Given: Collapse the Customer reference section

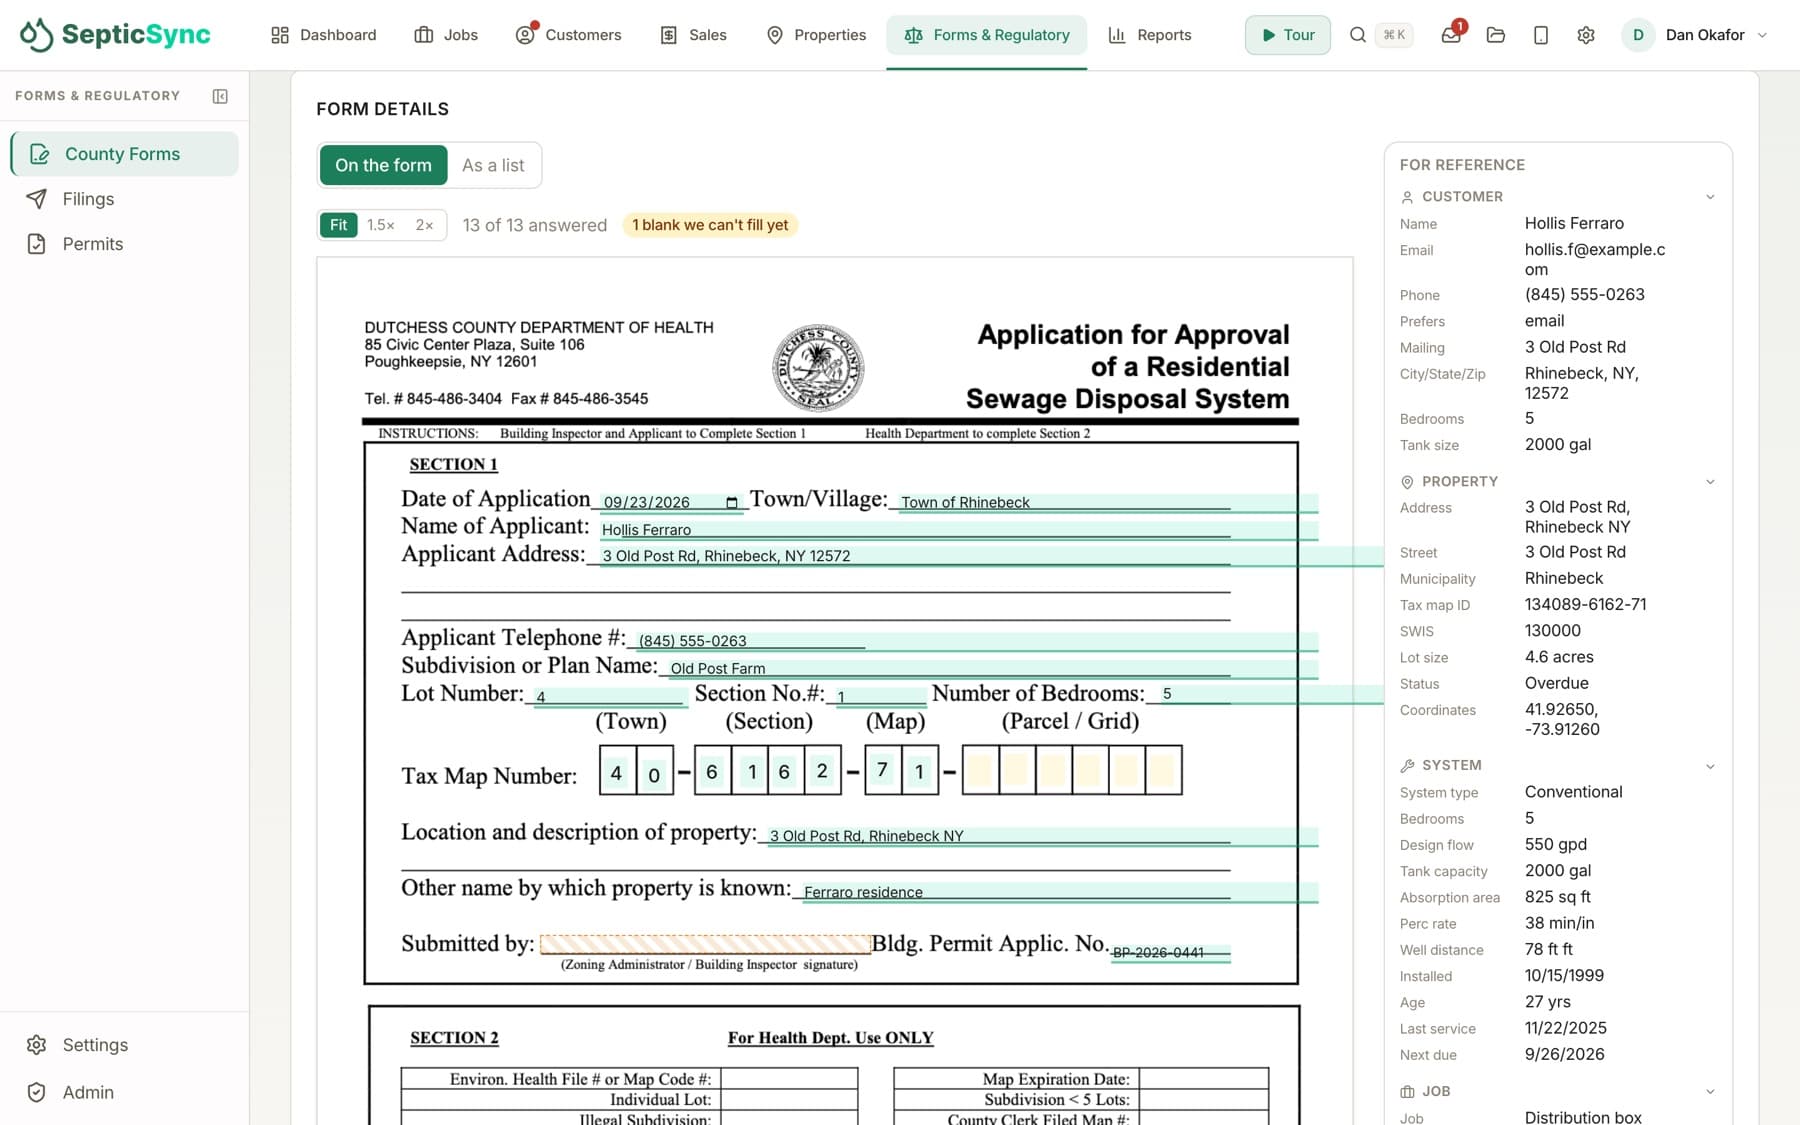Looking at the screenshot, I should [1710, 197].
